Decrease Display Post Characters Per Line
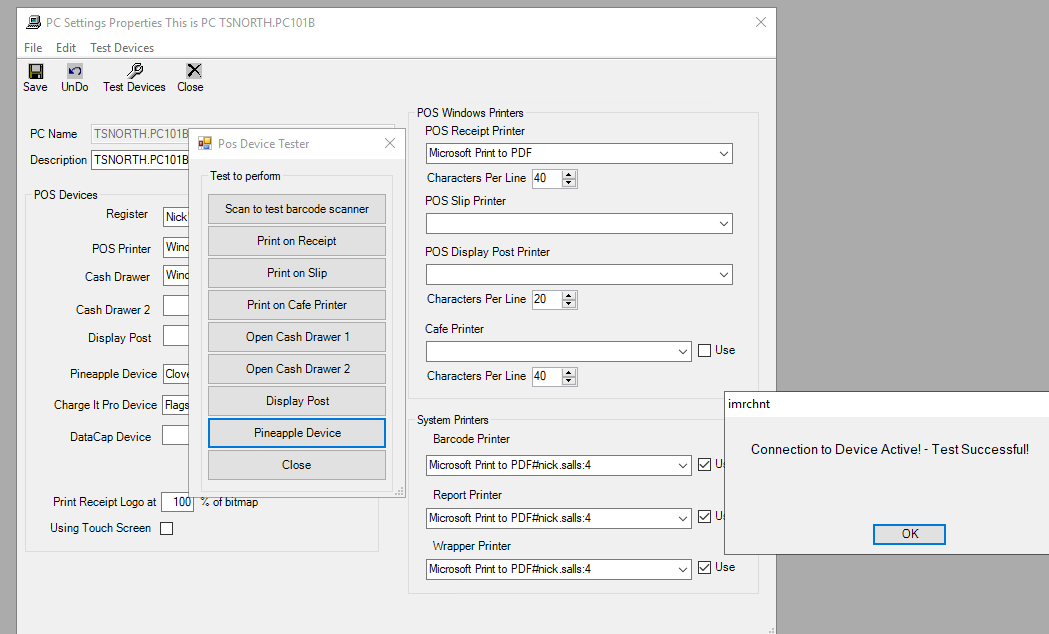The width and height of the screenshot is (1049, 634). click(569, 304)
